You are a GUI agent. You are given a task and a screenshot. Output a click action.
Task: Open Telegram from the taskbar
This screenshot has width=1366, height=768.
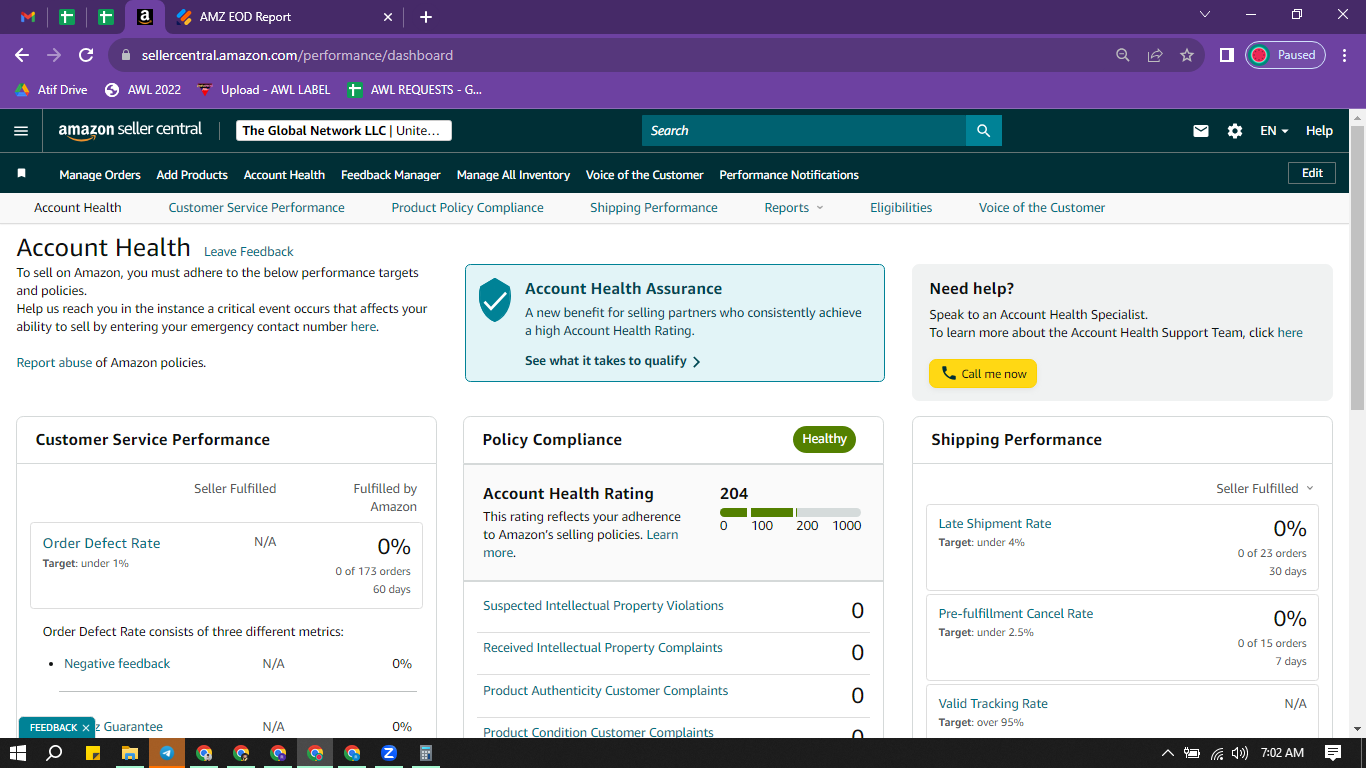click(167, 753)
